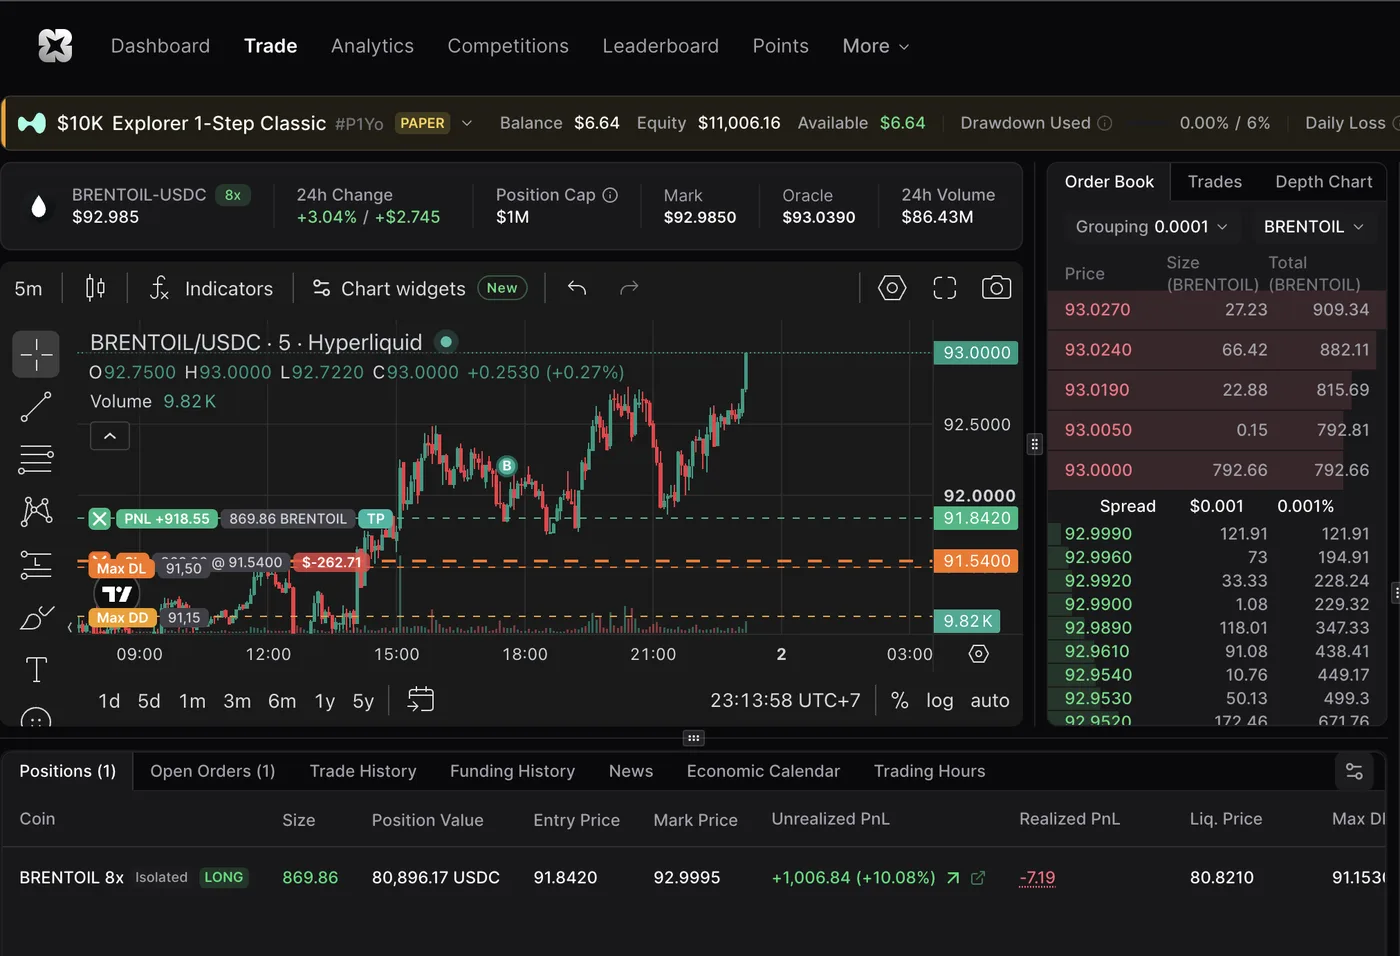Open the candlestick chart type selector

click(x=95, y=288)
